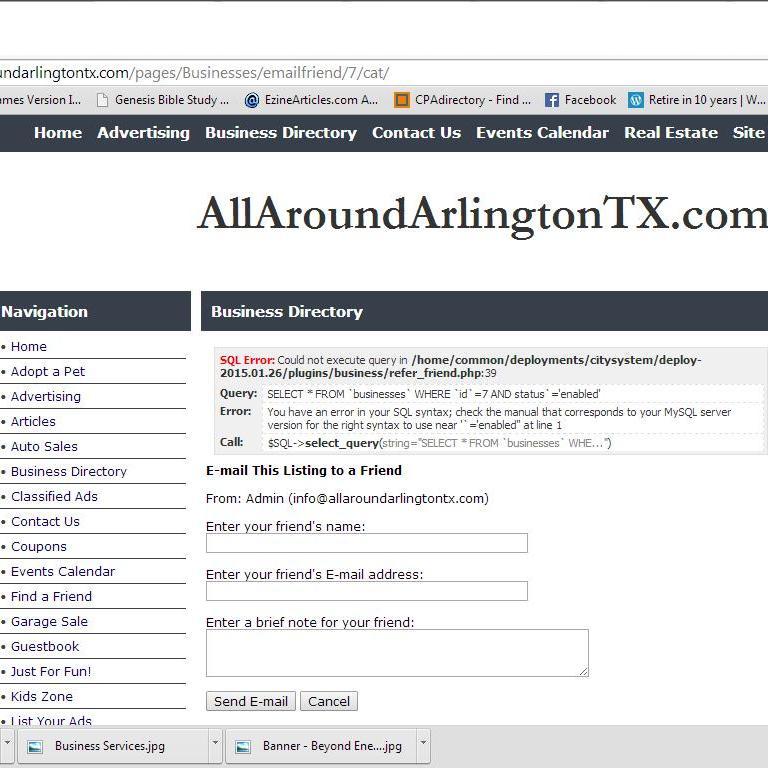
Task: Open the CPAdirectory bookmark icon
Action: coord(402,100)
